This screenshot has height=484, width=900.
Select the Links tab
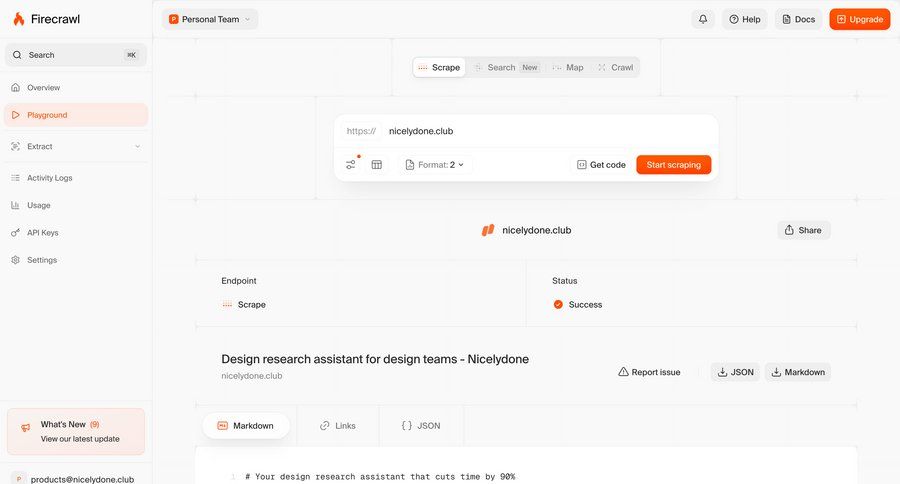(337, 426)
